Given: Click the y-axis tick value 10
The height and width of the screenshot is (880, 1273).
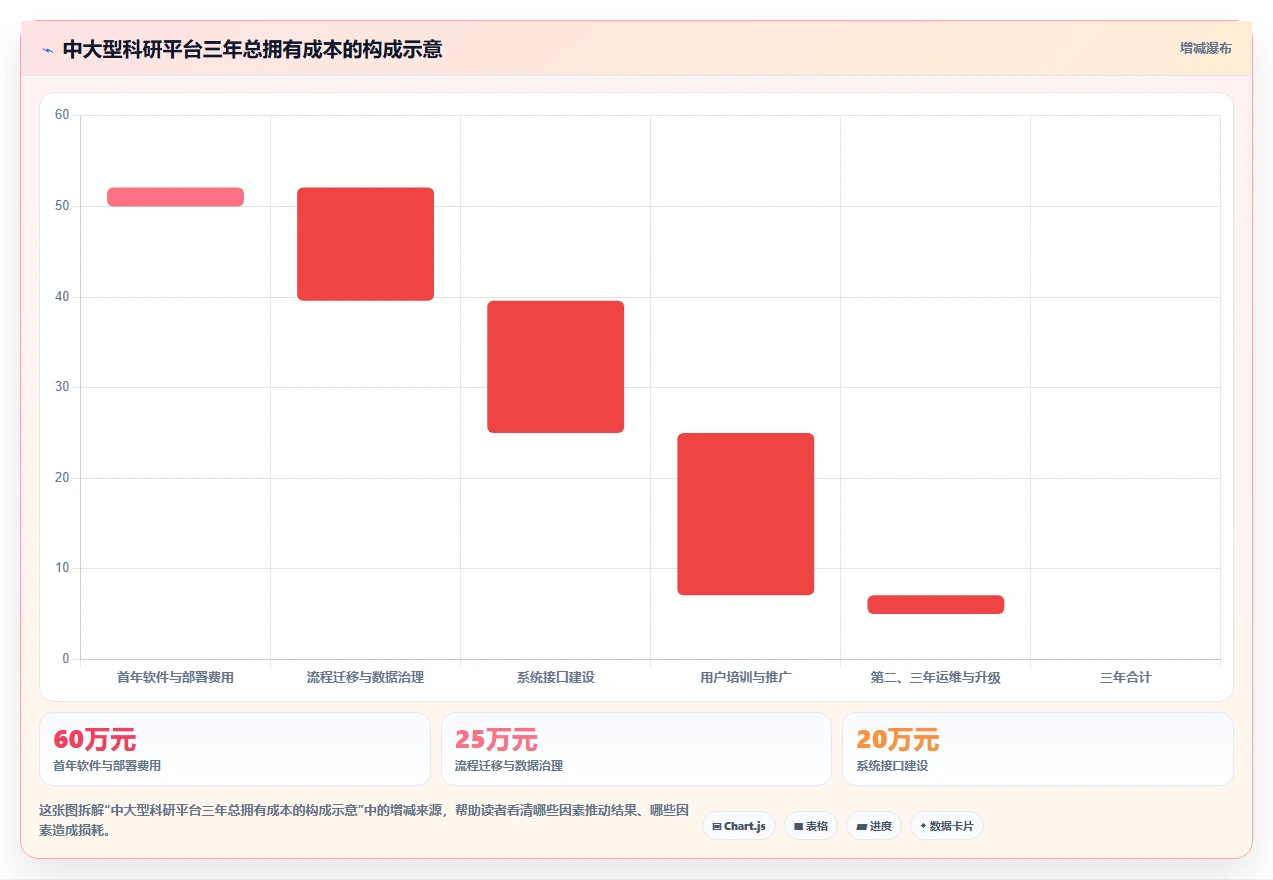Looking at the screenshot, I should [62, 568].
